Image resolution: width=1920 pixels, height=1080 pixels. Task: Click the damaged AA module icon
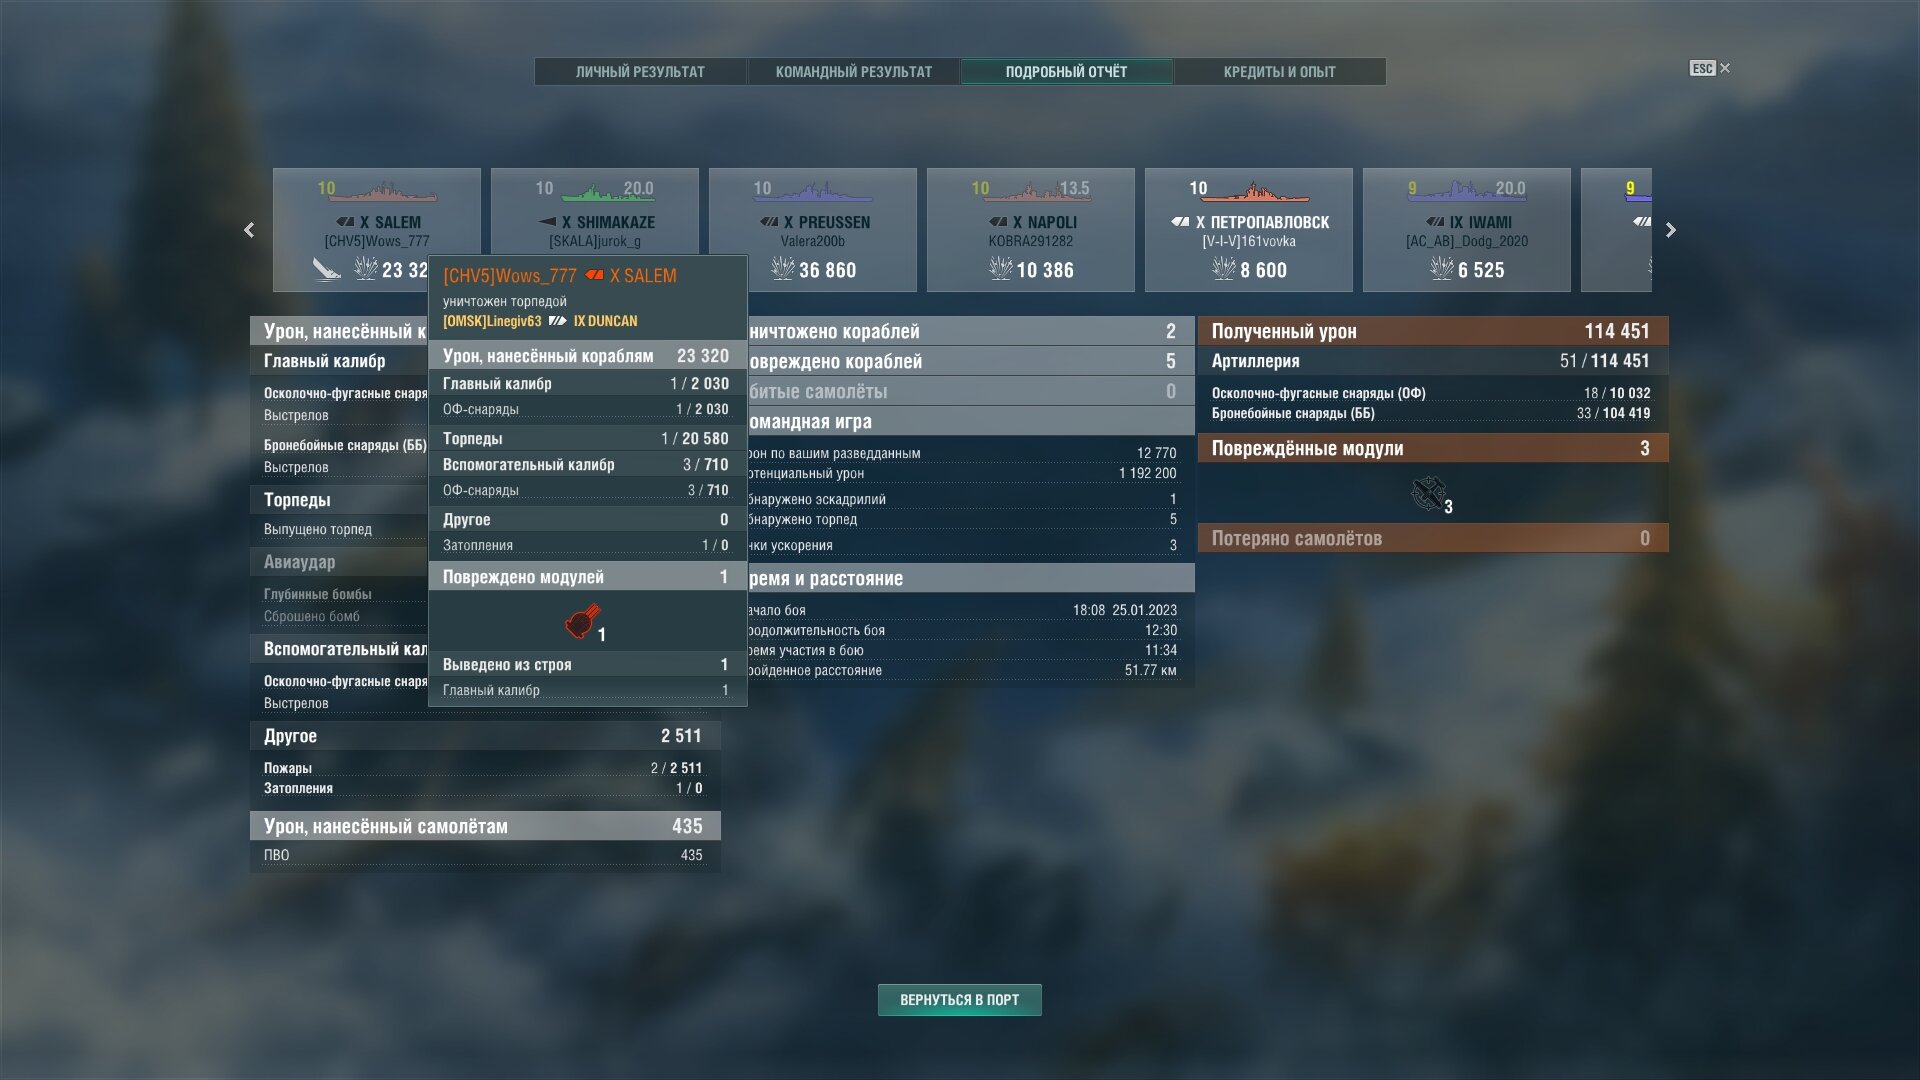coord(1428,493)
